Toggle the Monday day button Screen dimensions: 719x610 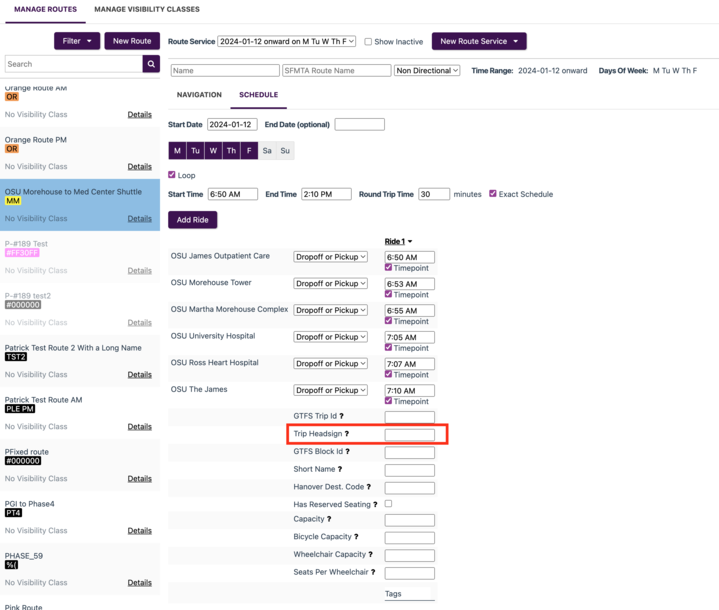point(177,150)
